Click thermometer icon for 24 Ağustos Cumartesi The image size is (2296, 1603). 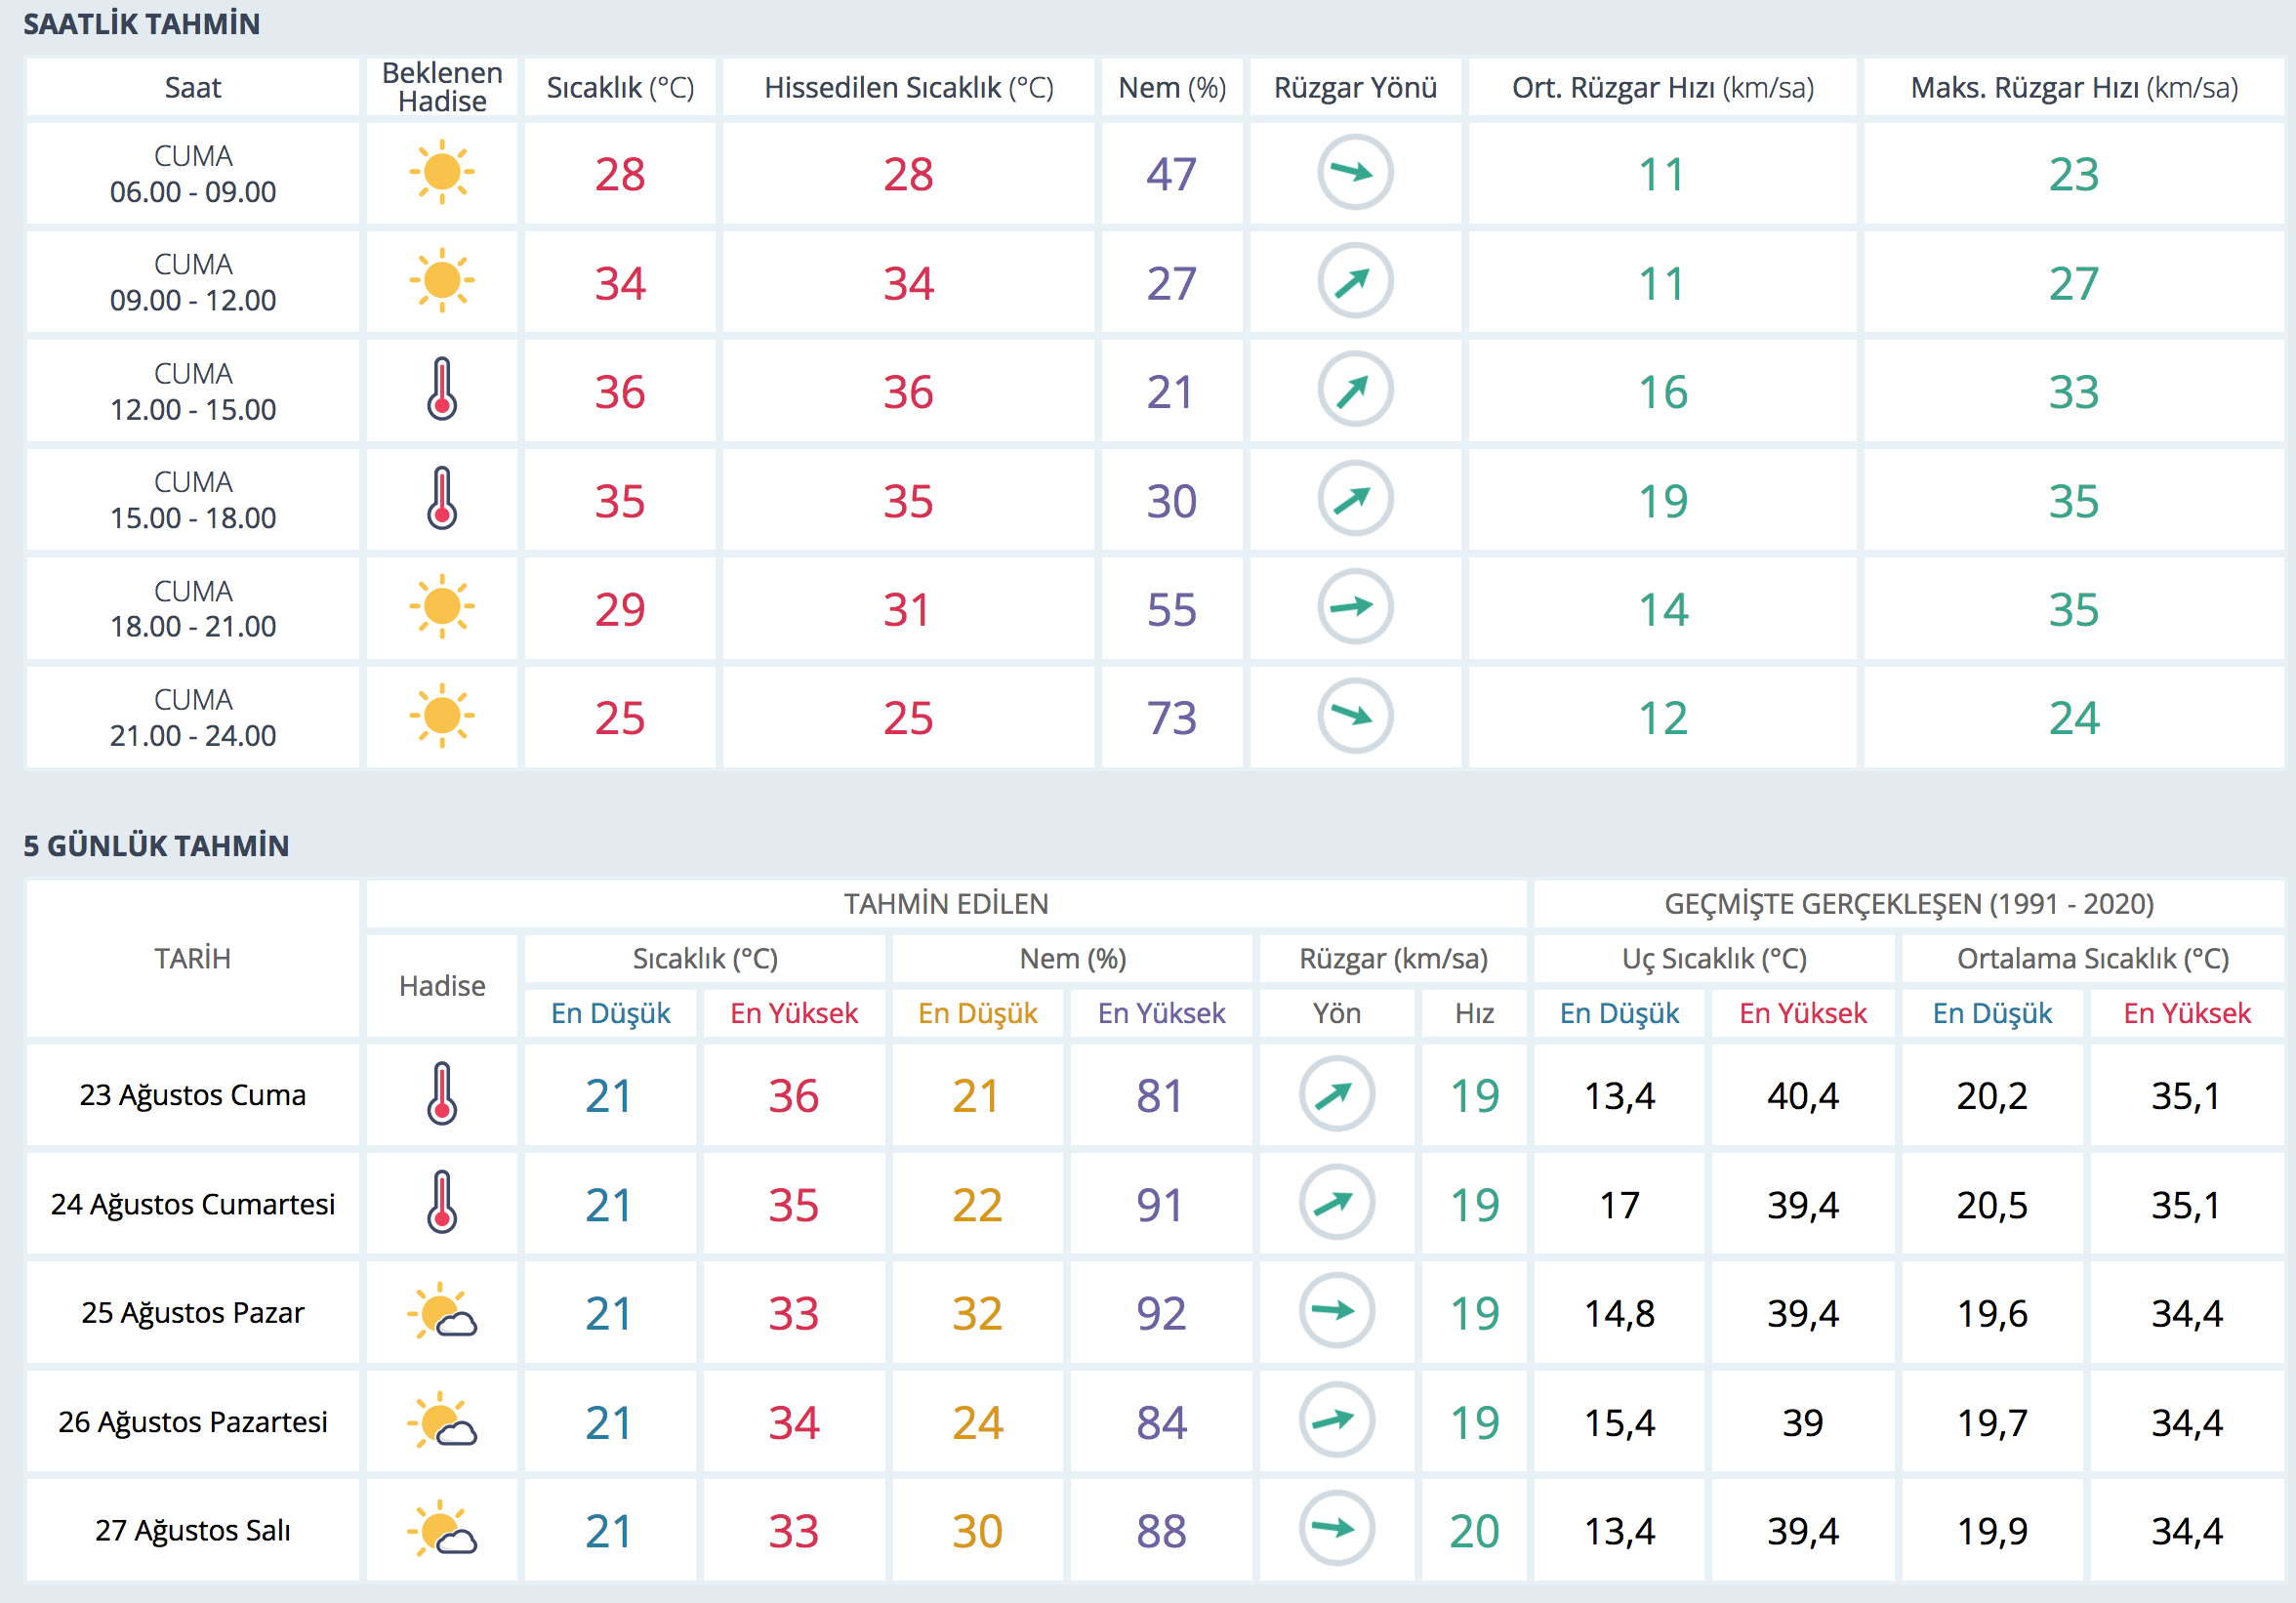(441, 1203)
